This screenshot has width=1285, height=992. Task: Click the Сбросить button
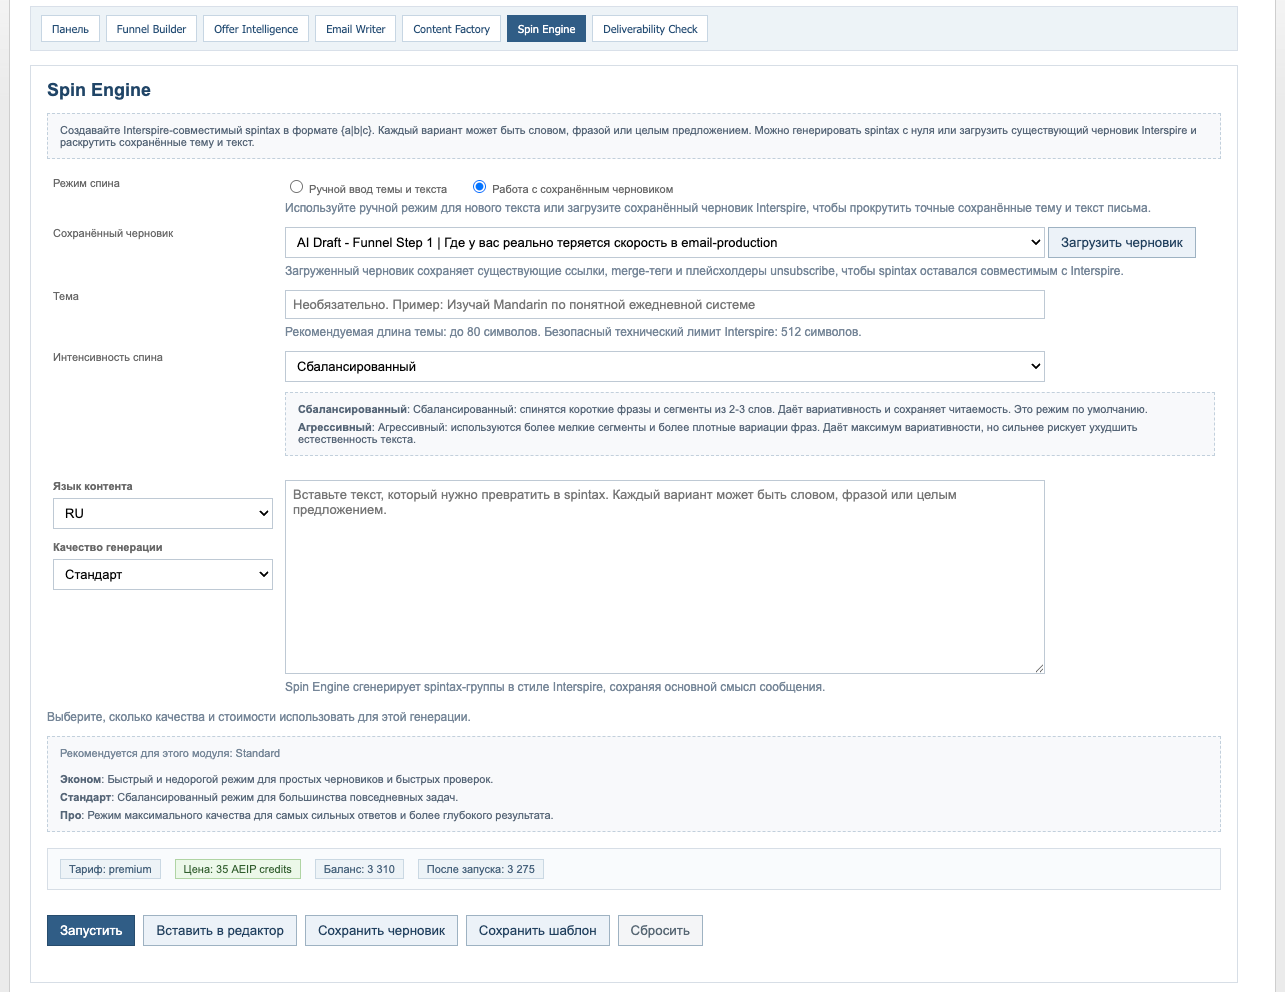(660, 931)
